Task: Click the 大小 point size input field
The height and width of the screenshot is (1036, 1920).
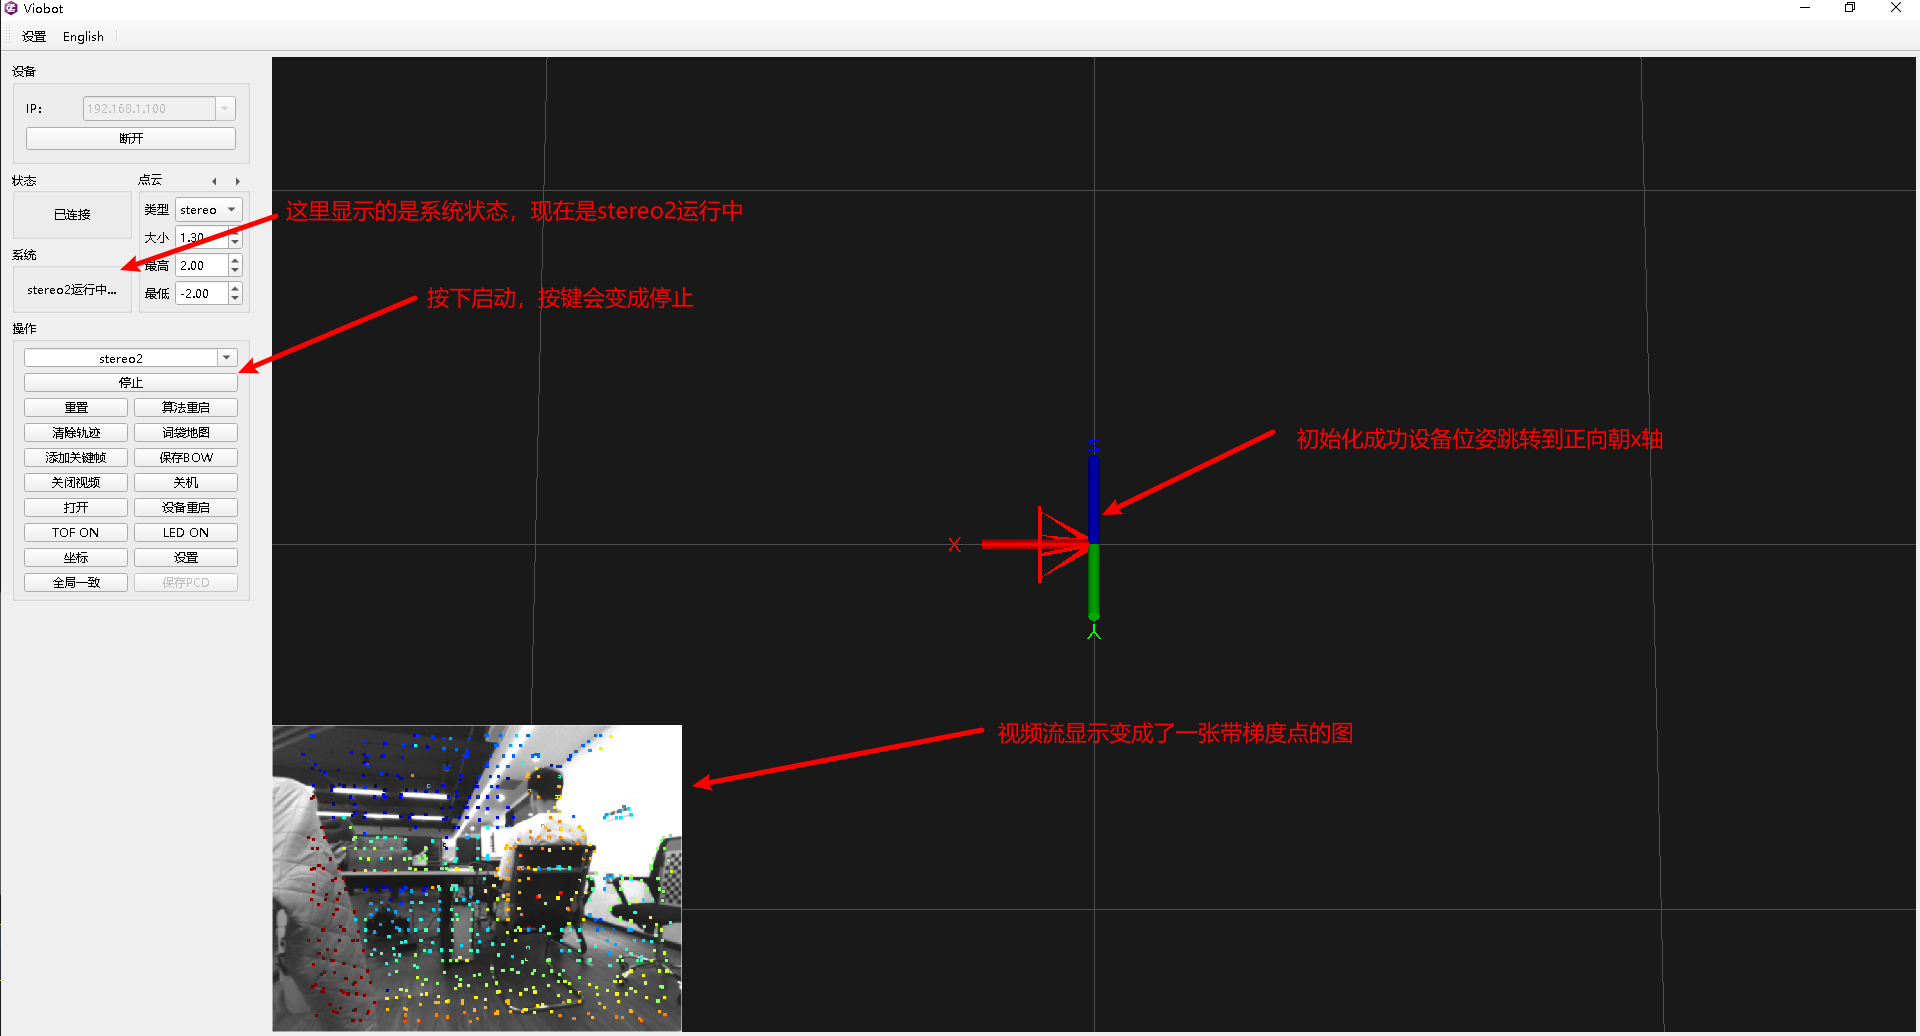Action: pos(202,237)
